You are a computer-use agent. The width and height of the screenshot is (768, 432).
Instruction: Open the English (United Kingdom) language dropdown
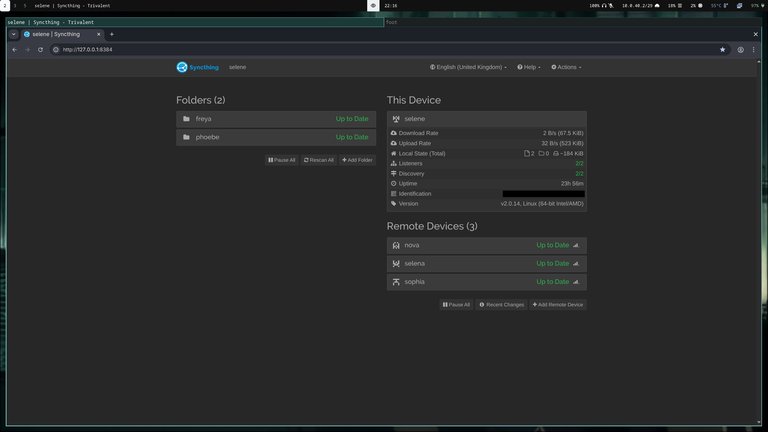tap(468, 67)
